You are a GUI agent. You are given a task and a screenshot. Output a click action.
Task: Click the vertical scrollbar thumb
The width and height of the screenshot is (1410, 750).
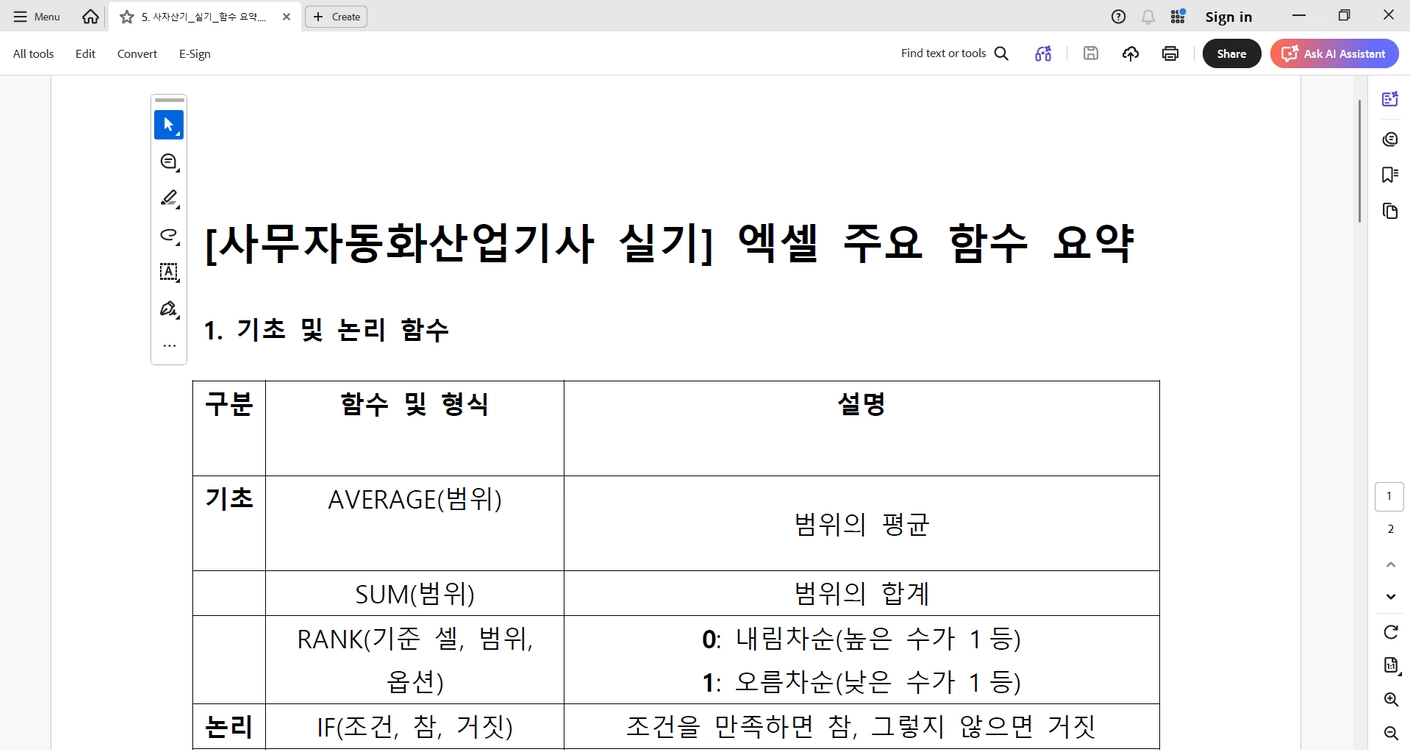point(1360,161)
